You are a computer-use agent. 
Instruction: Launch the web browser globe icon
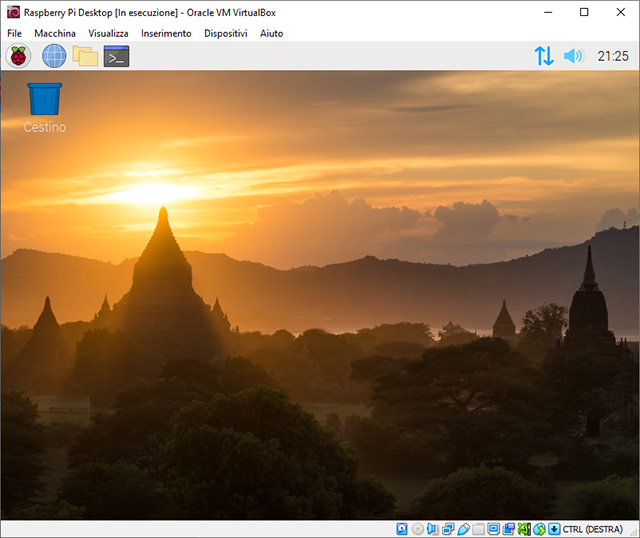[x=53, y=56]
